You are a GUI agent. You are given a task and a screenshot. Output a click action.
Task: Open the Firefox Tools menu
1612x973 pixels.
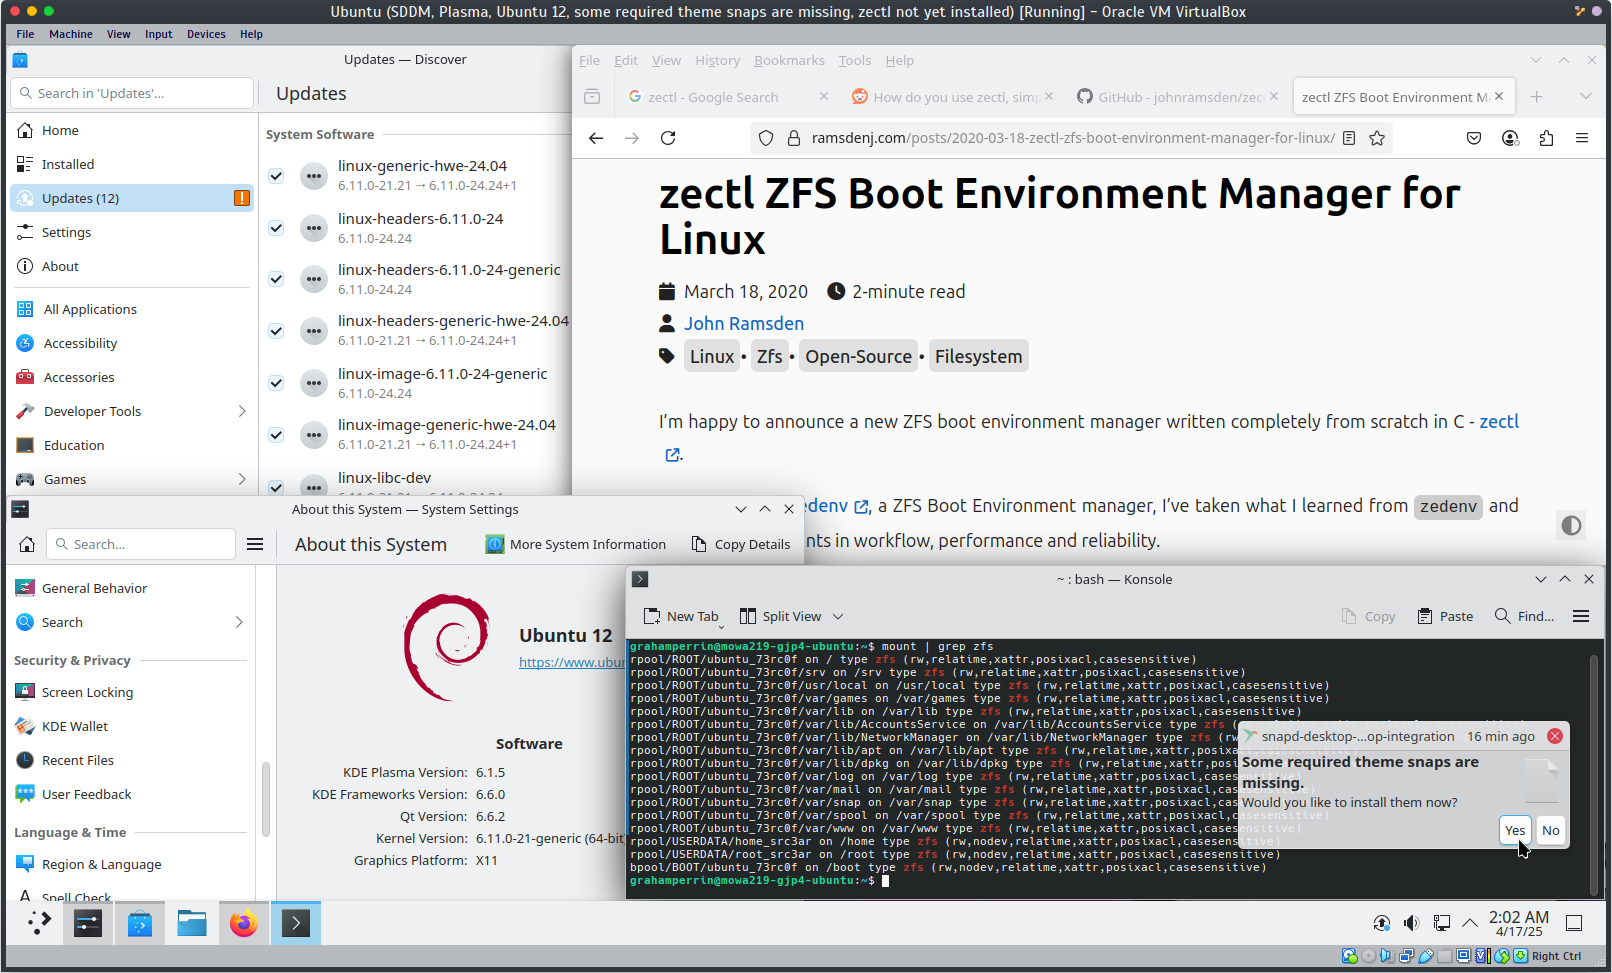tap(854, 60)
